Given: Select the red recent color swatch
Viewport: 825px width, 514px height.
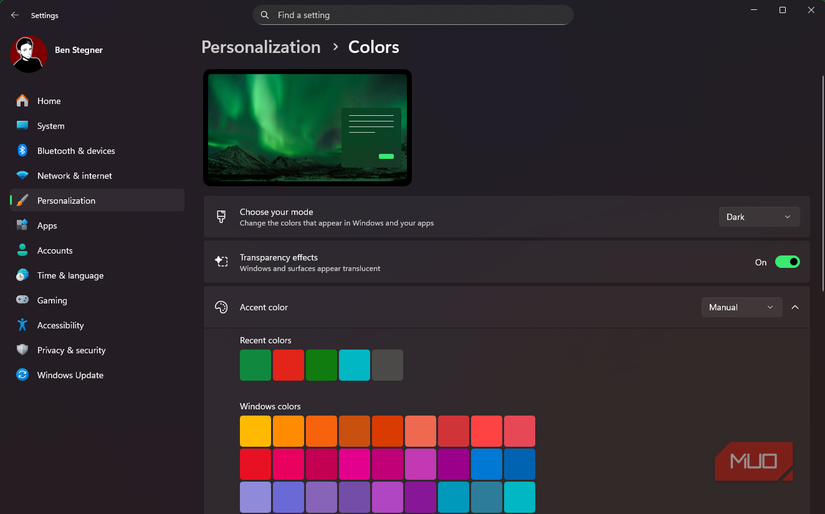Looking at the screenshot, I should [x=288, y=365].
